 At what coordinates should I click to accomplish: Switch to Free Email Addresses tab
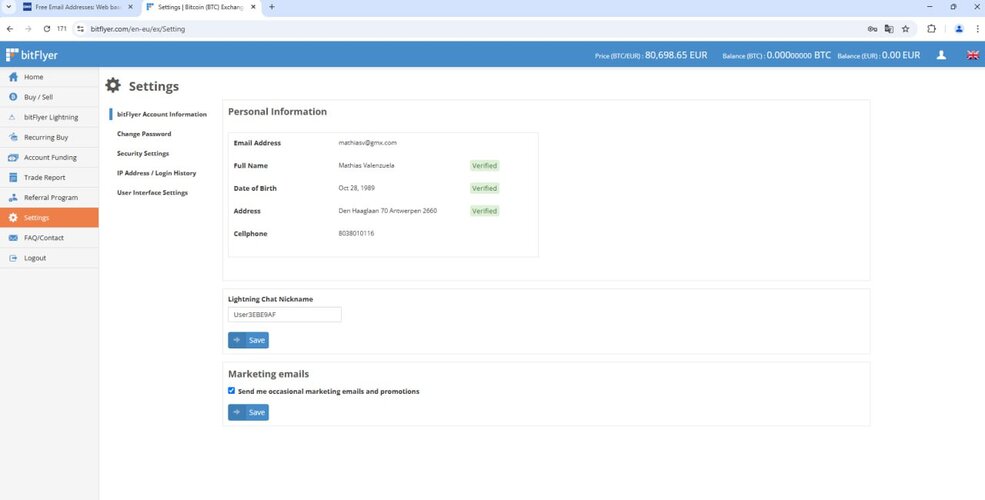[78, 7]
